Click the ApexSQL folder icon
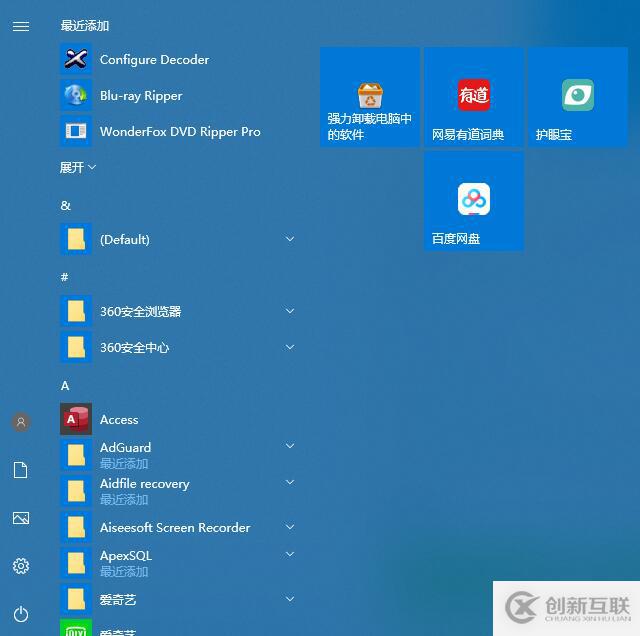 [76, 563]
